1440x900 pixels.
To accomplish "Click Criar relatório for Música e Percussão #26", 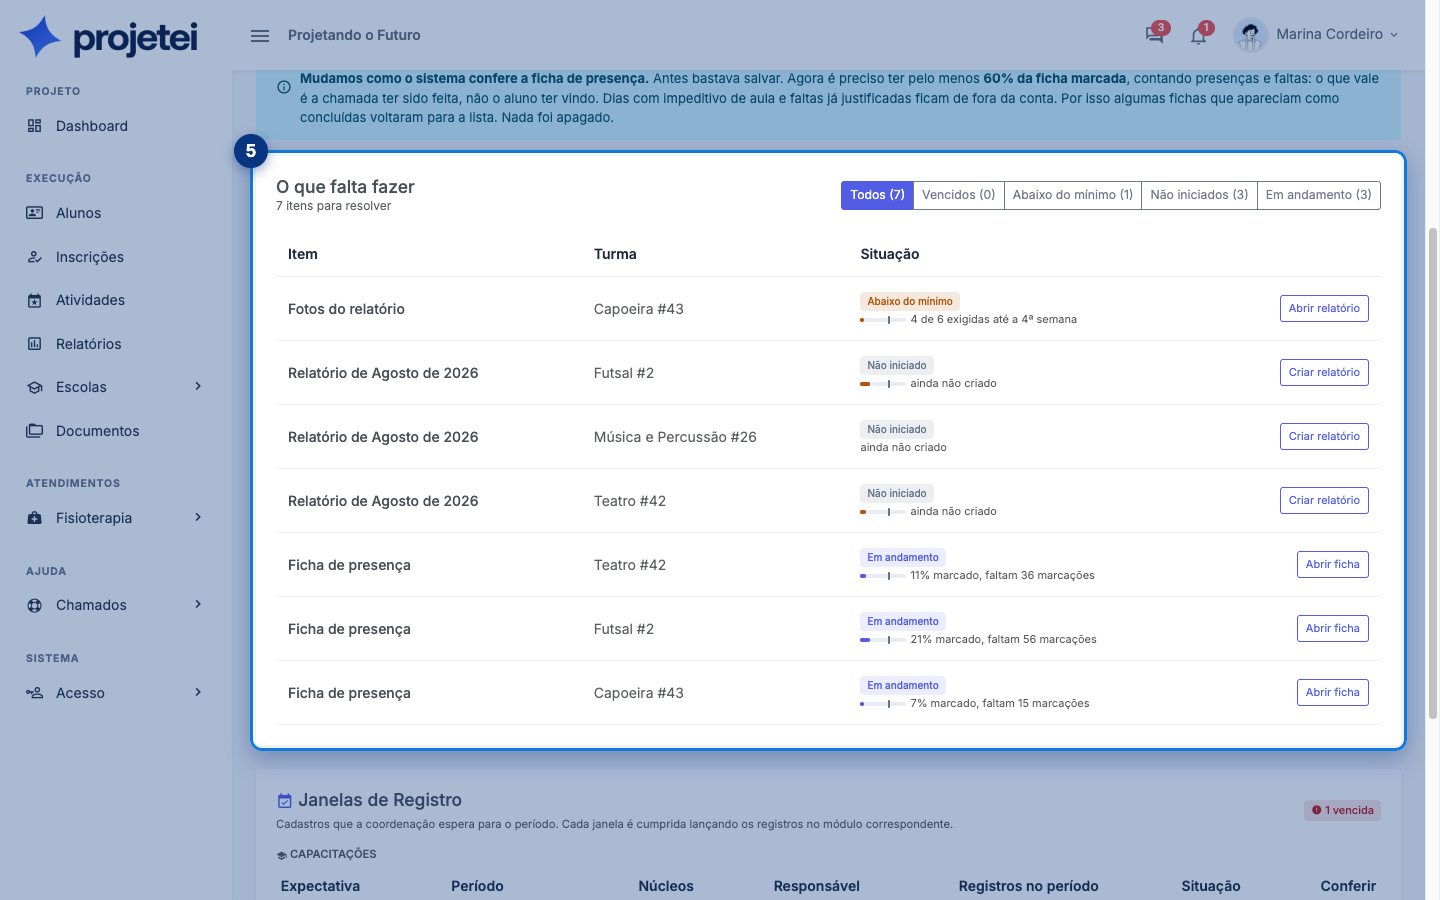I will pos(1324,436).
